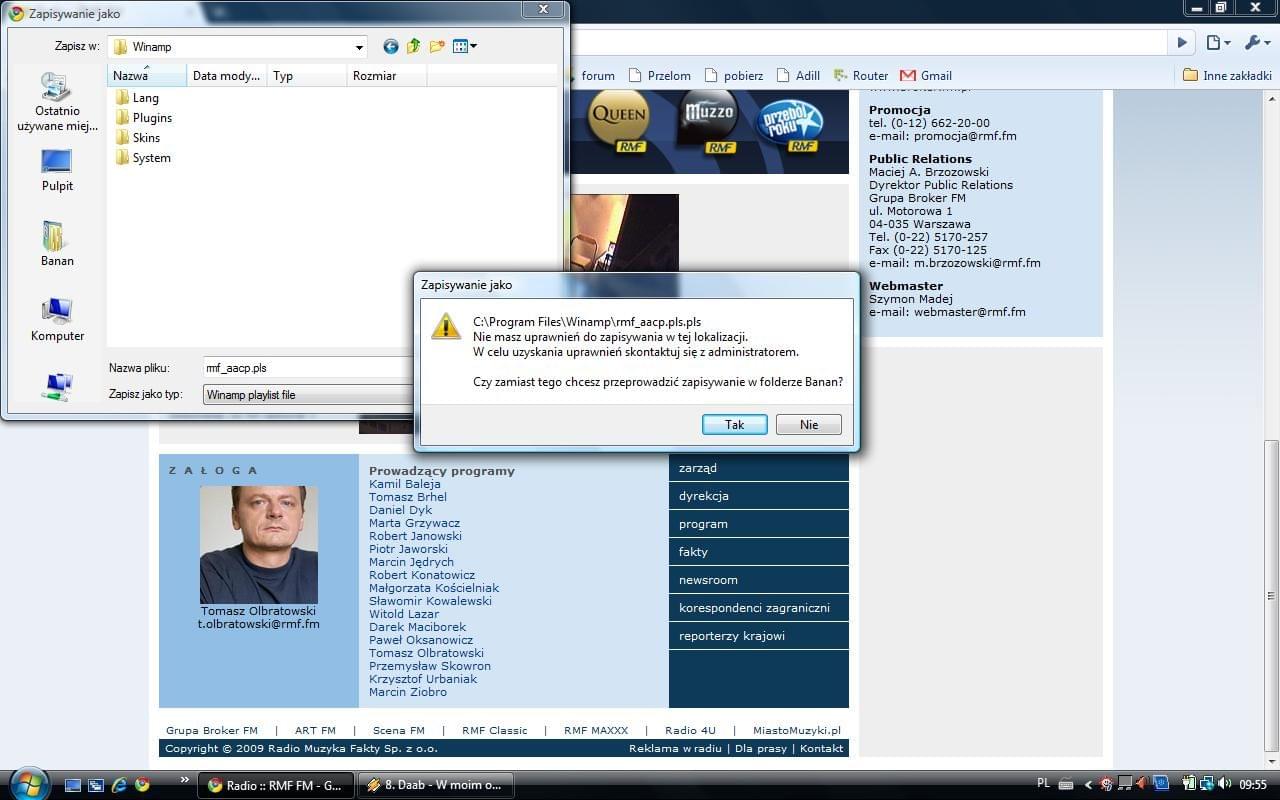The image size is (1280, 800).
Task: Select Komputer in places sidebar
Action: (x=57, y=320)
